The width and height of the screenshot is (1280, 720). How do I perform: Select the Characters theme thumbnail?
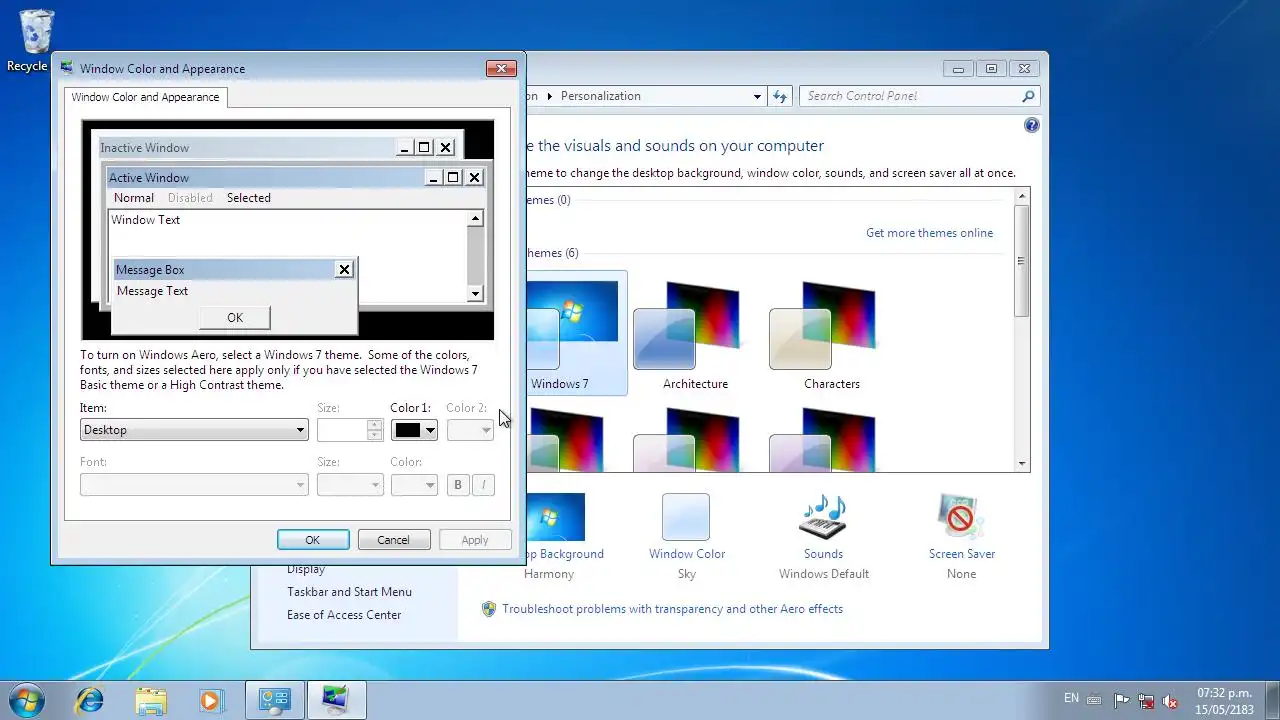pyautogui.click(x=831, y=334)
